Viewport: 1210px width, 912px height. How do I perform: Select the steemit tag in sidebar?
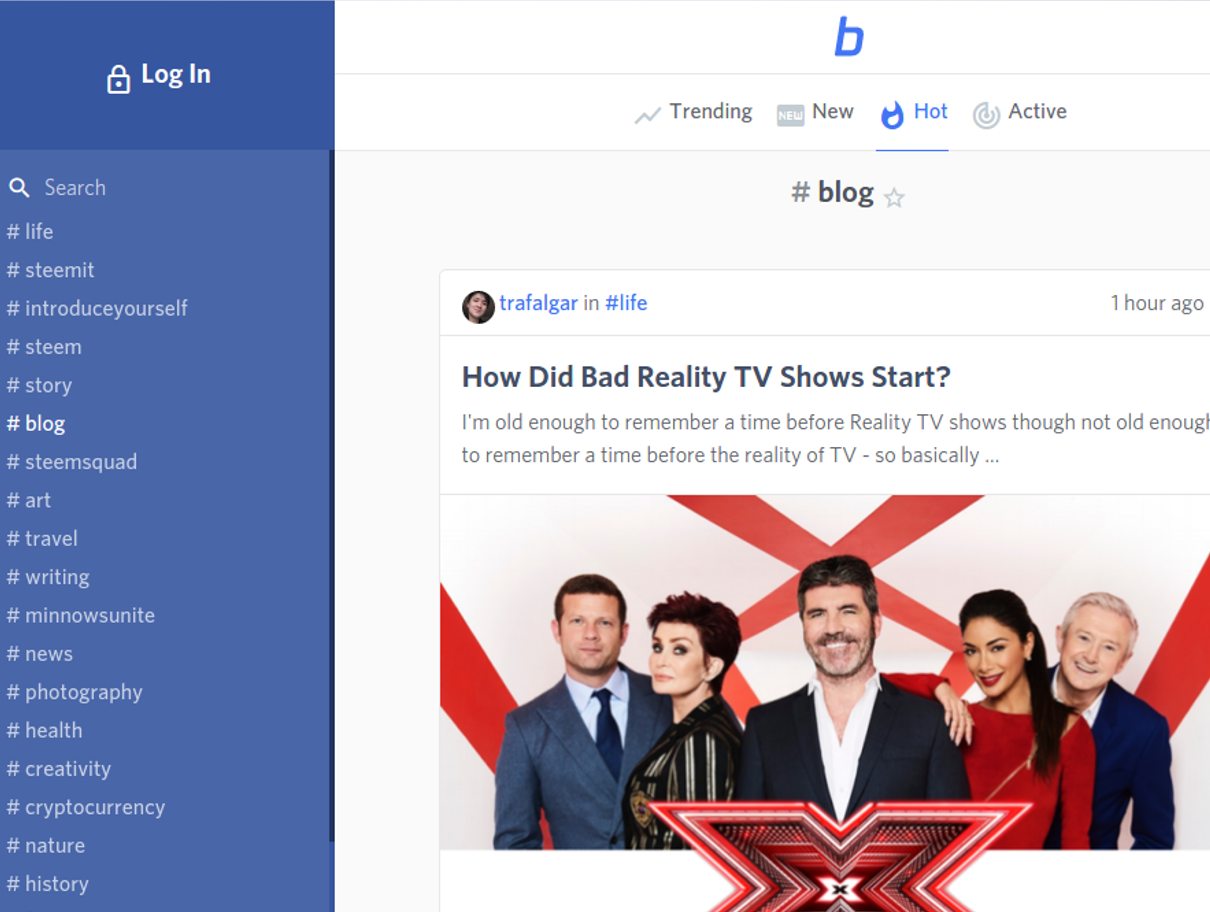coord(50,270)
